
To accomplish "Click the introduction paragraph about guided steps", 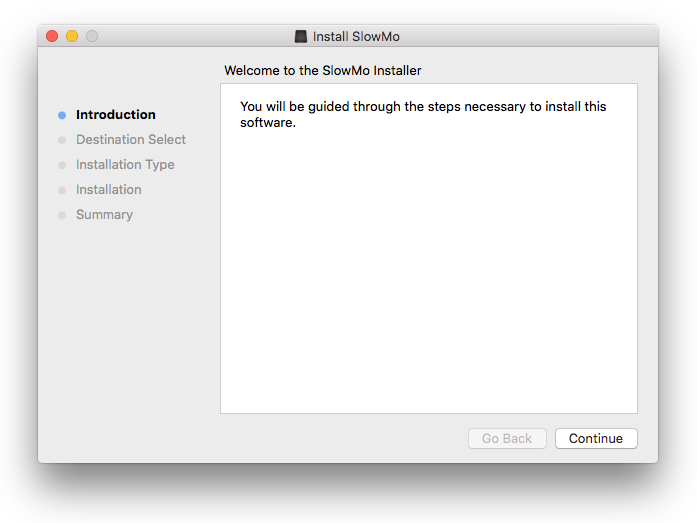I will click(x=423, y=115).
